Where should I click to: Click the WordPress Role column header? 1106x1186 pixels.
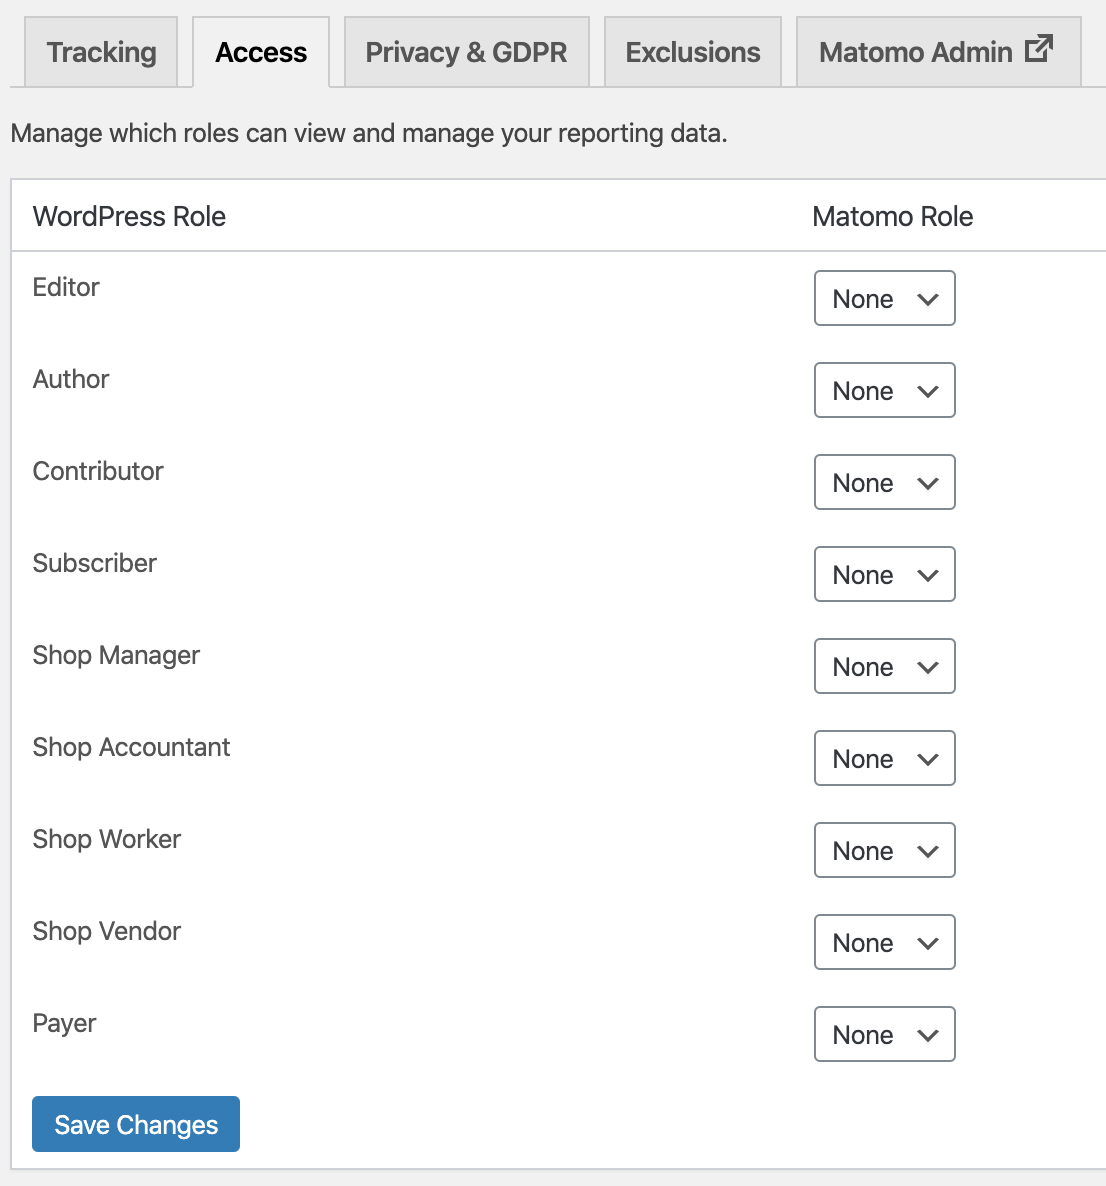tap(129, 216)
